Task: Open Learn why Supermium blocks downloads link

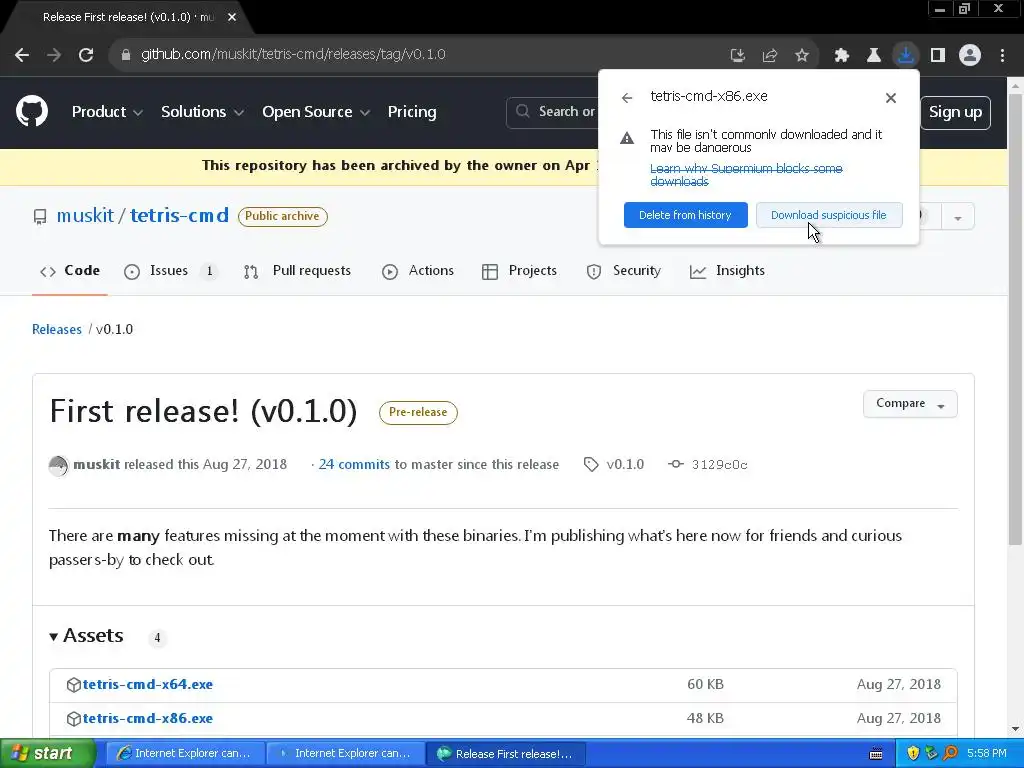Action: point(746,175)
